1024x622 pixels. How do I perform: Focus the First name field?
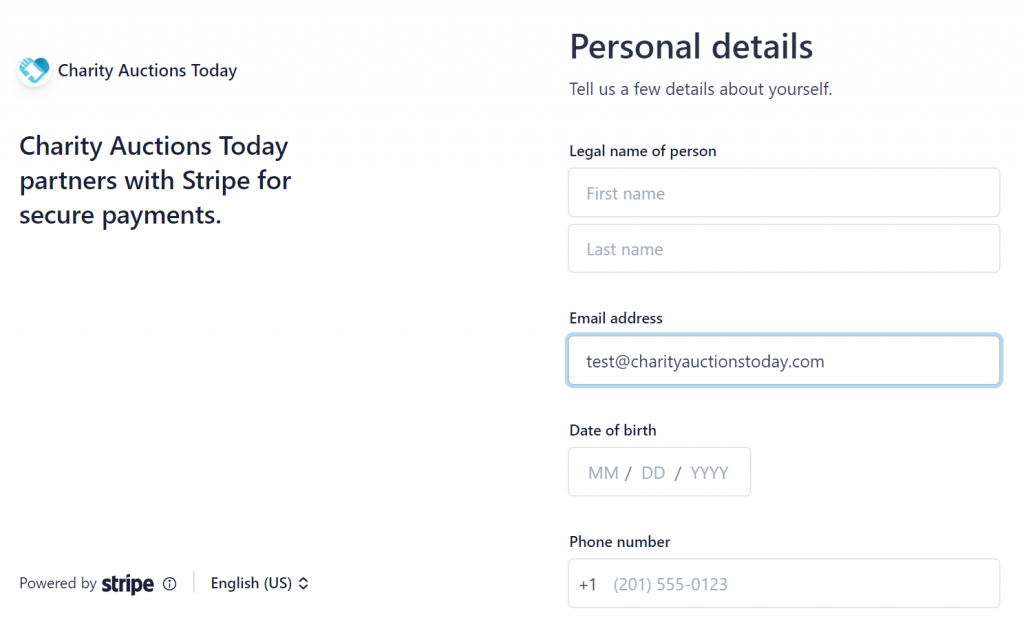click(784, 193)
